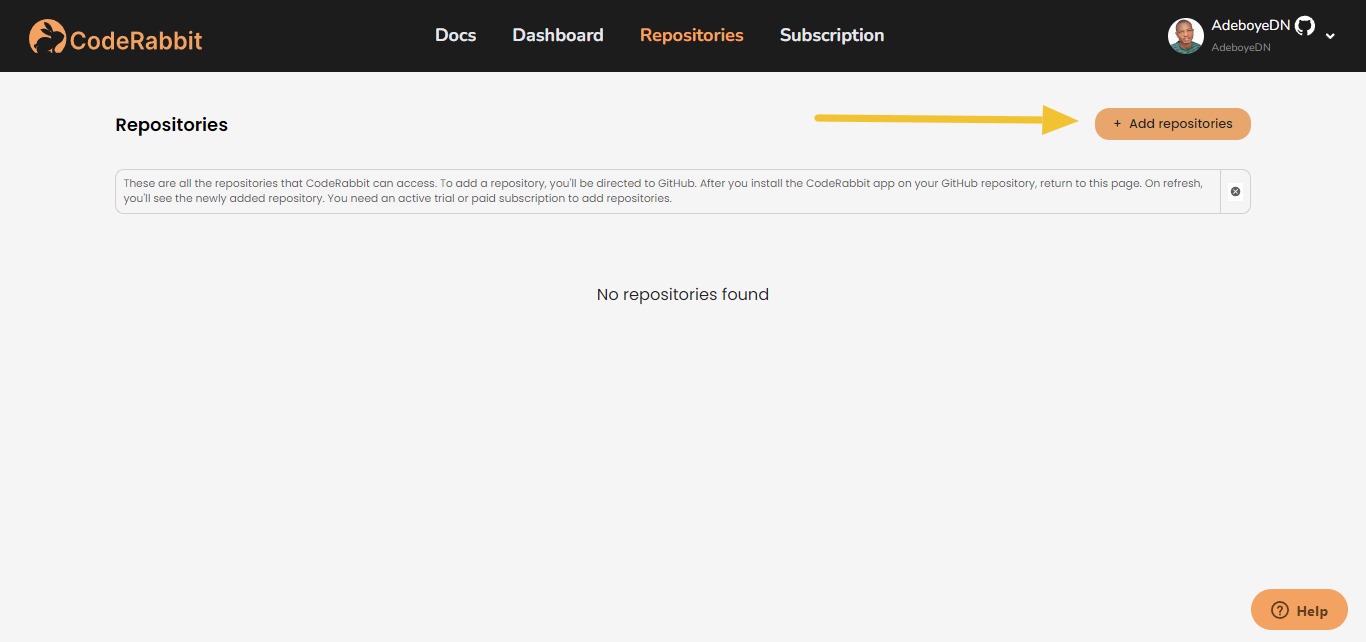Dismiss the info banner with X icon
Viewport: 1366px width, 642px height.
1235,191
